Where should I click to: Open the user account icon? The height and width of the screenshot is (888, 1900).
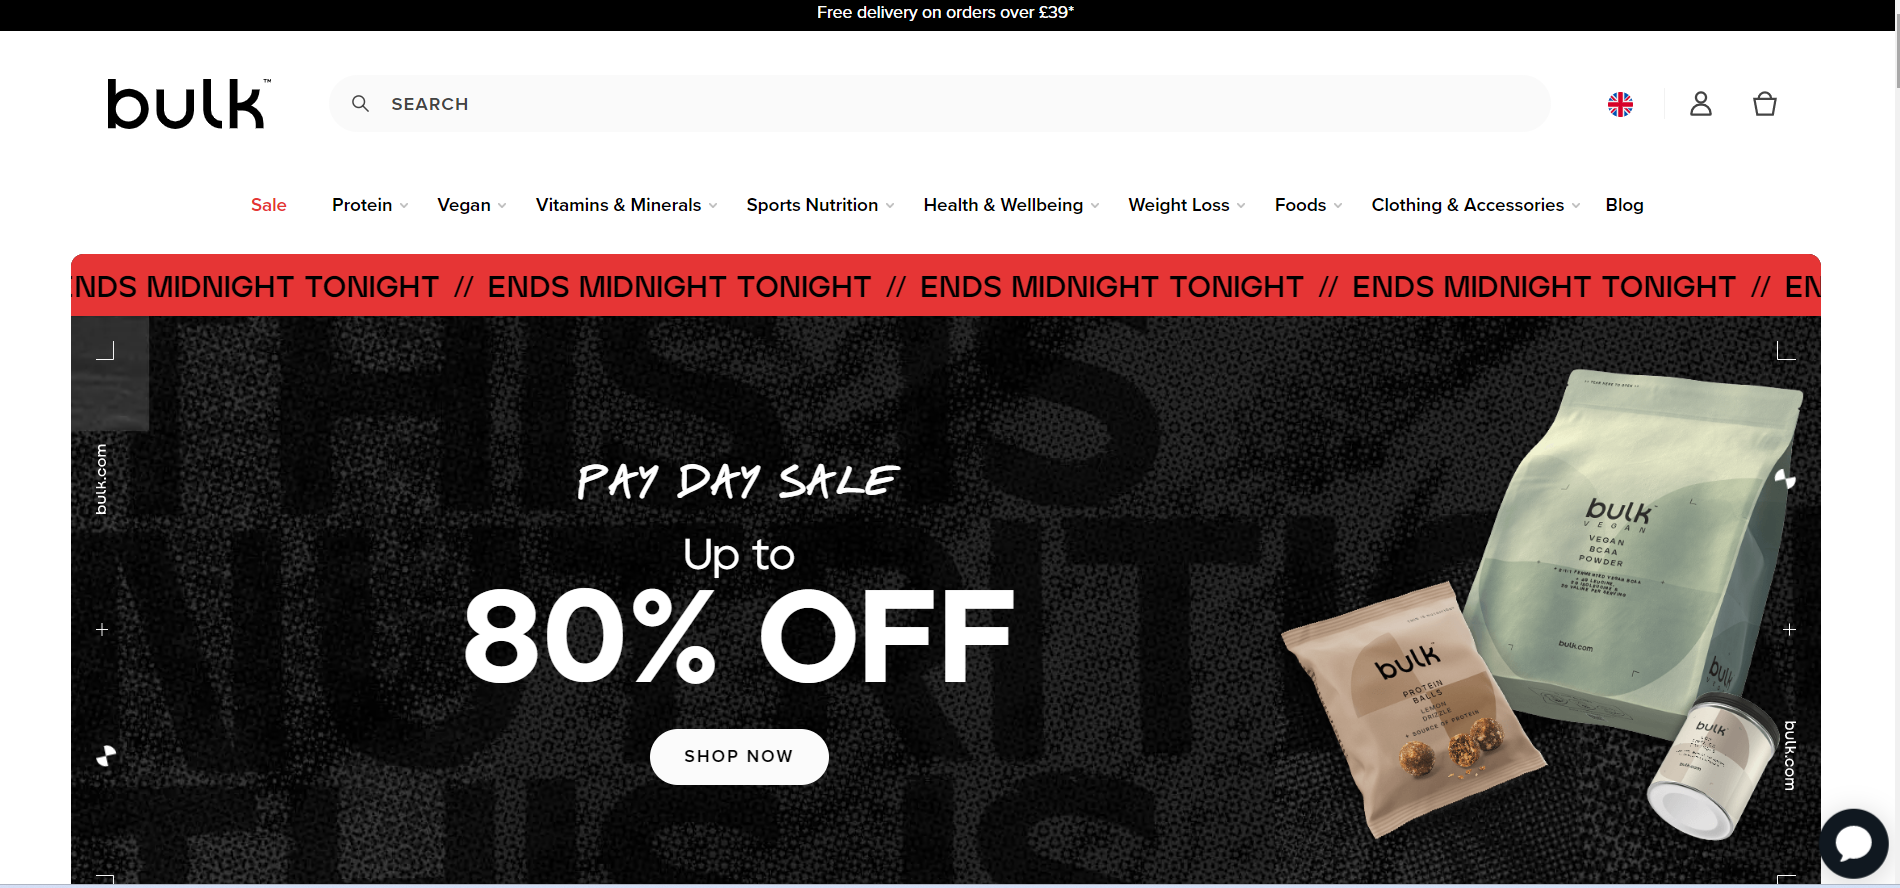1700,104
